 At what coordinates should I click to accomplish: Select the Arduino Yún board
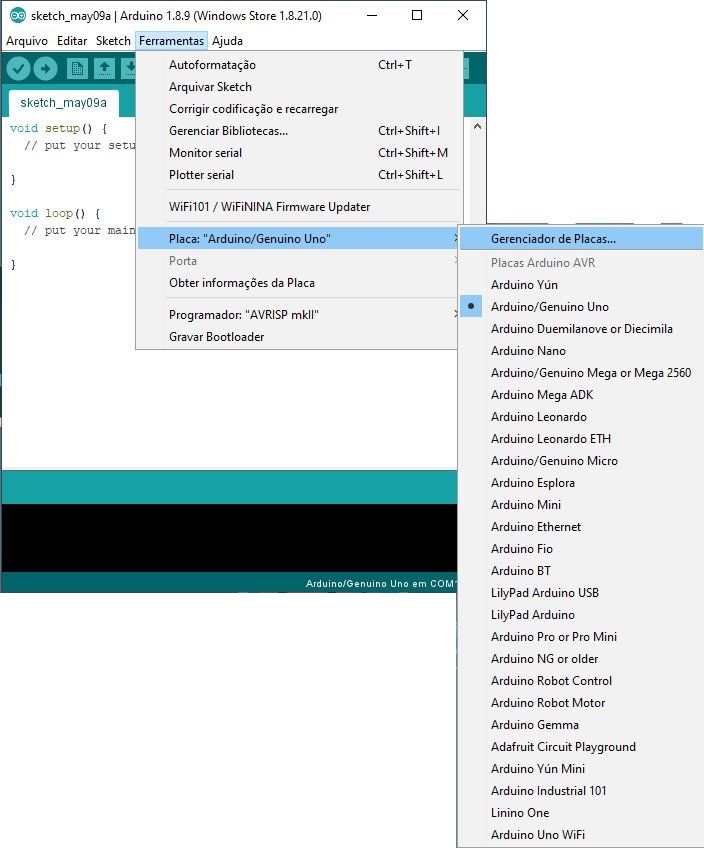(x=581, y=284)
